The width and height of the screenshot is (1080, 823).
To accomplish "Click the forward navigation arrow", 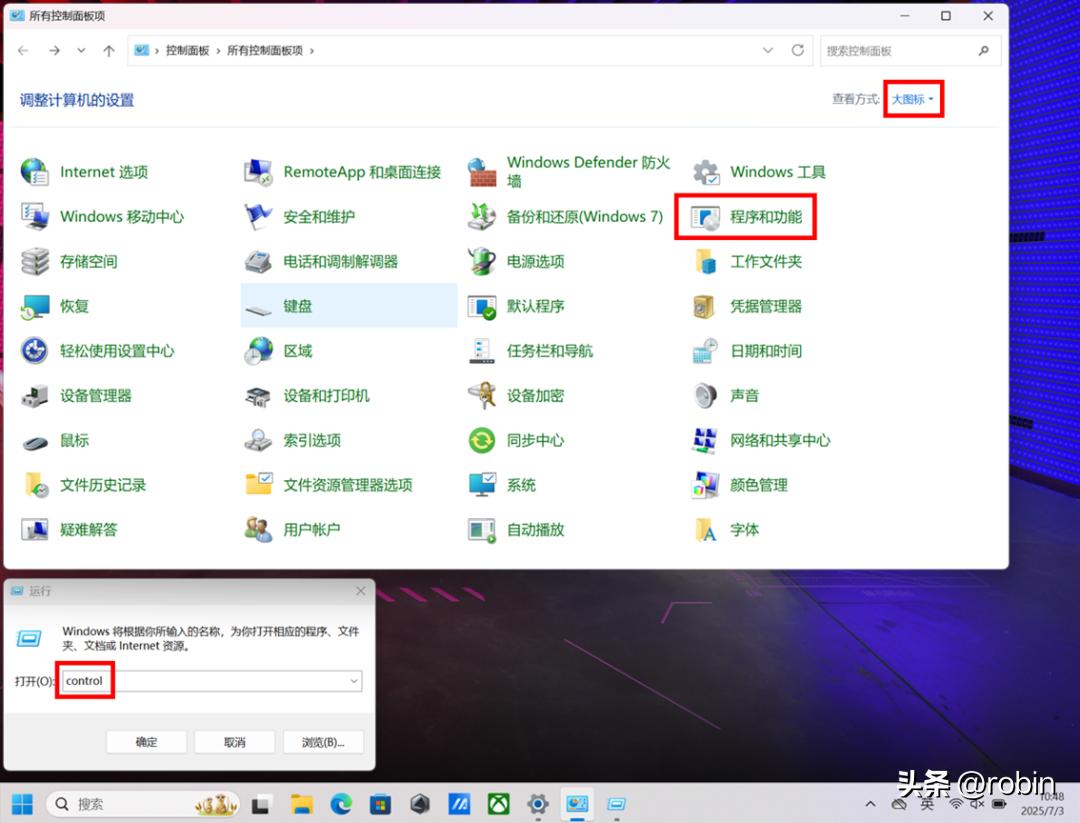I will (54, 50).
